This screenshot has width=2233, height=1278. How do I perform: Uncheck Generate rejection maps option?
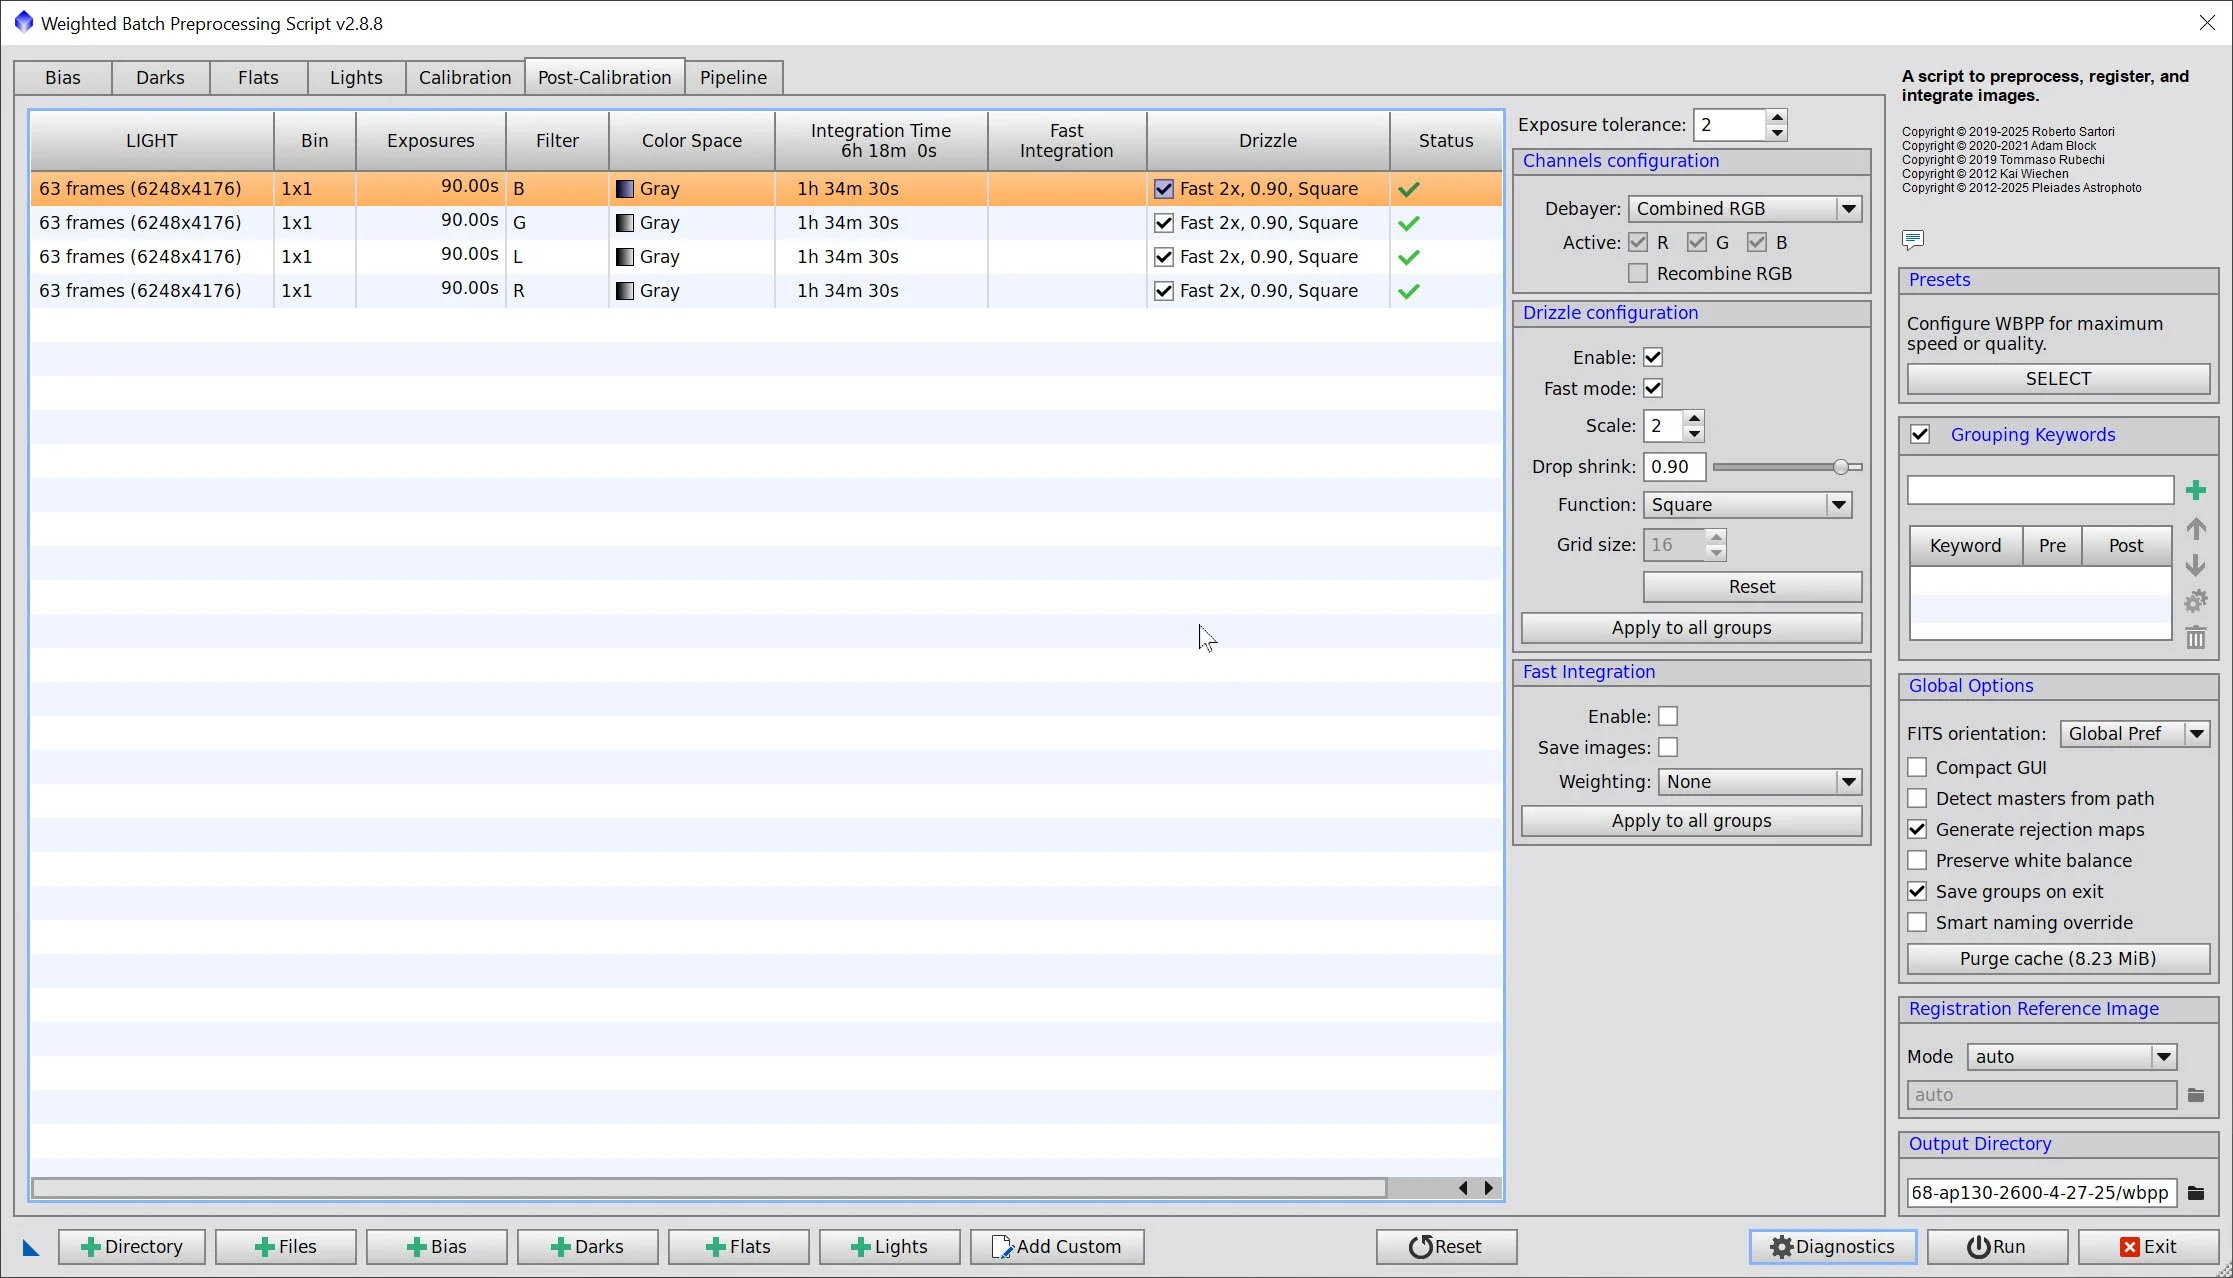(x=1917, y=829)
